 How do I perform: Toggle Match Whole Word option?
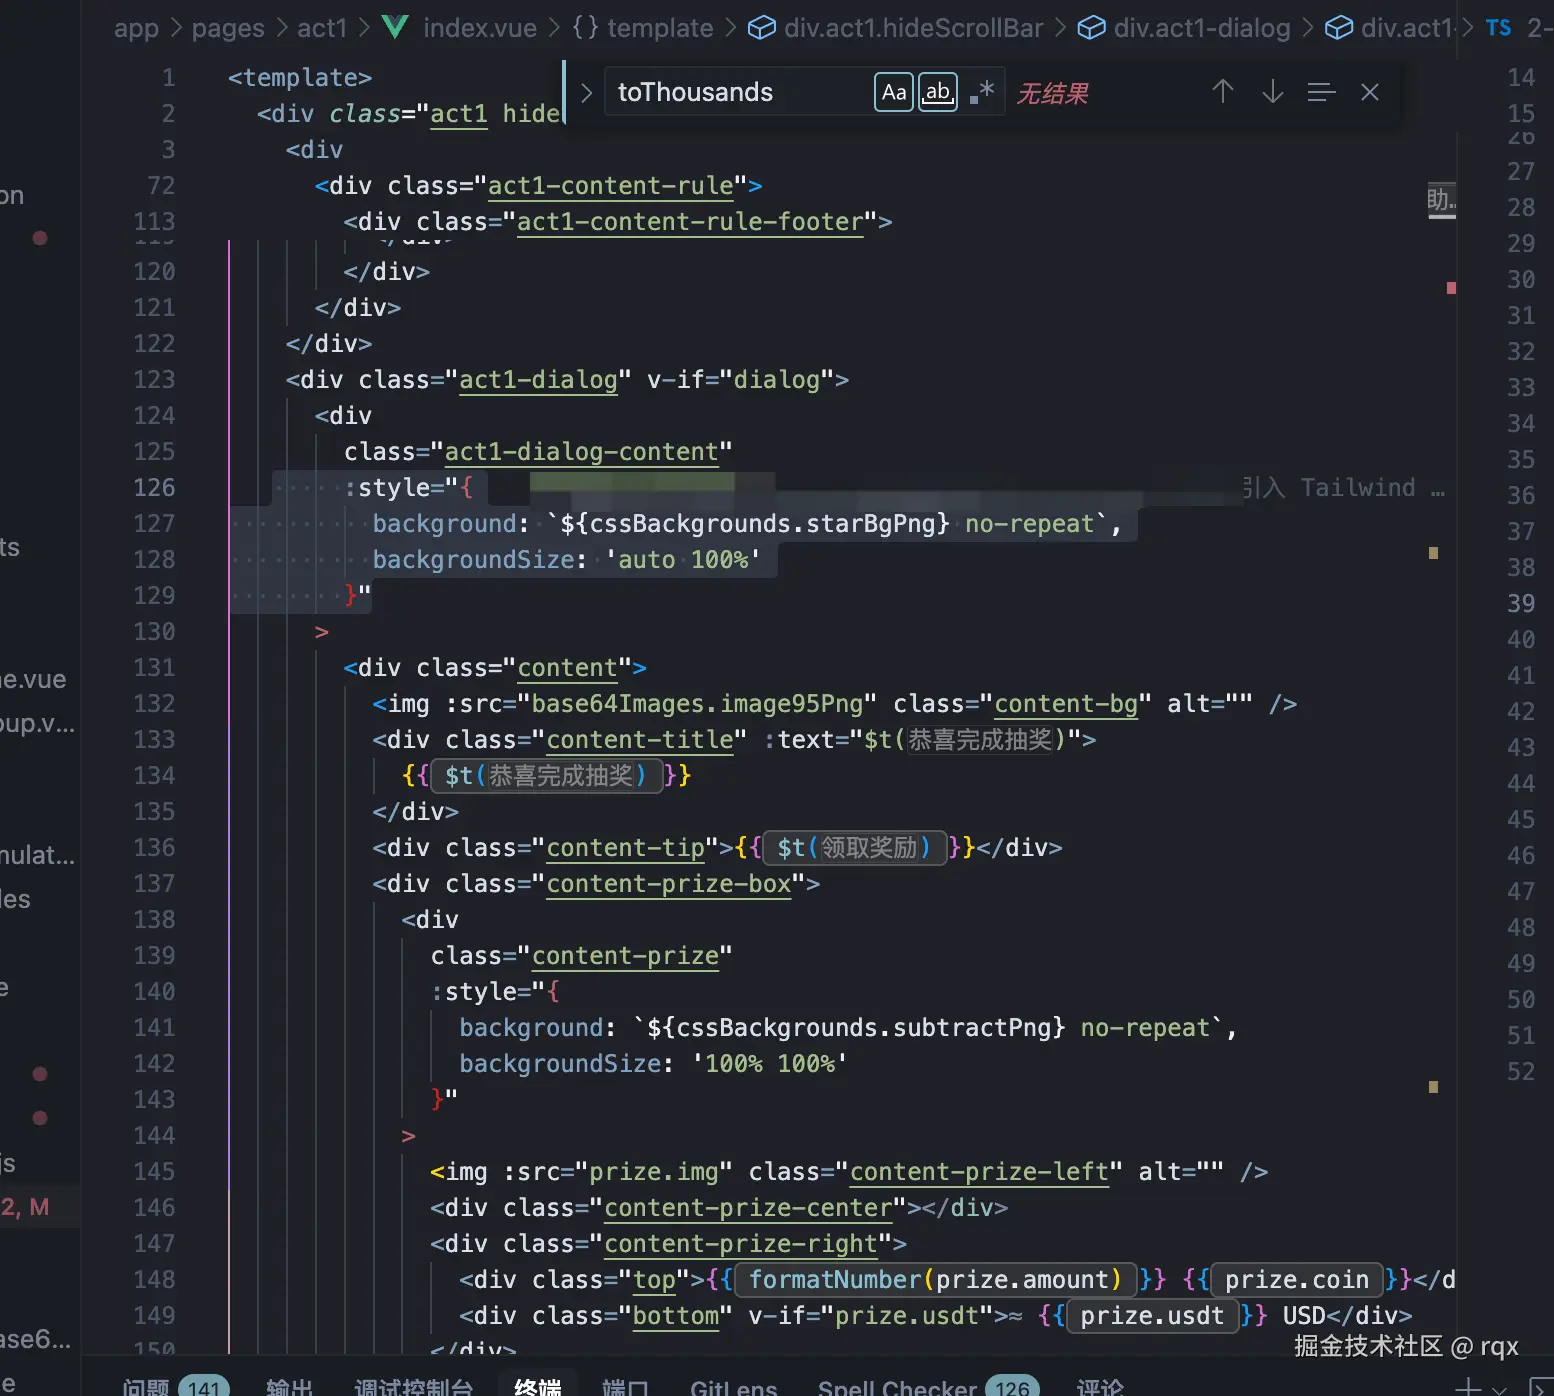click(937, 93)
